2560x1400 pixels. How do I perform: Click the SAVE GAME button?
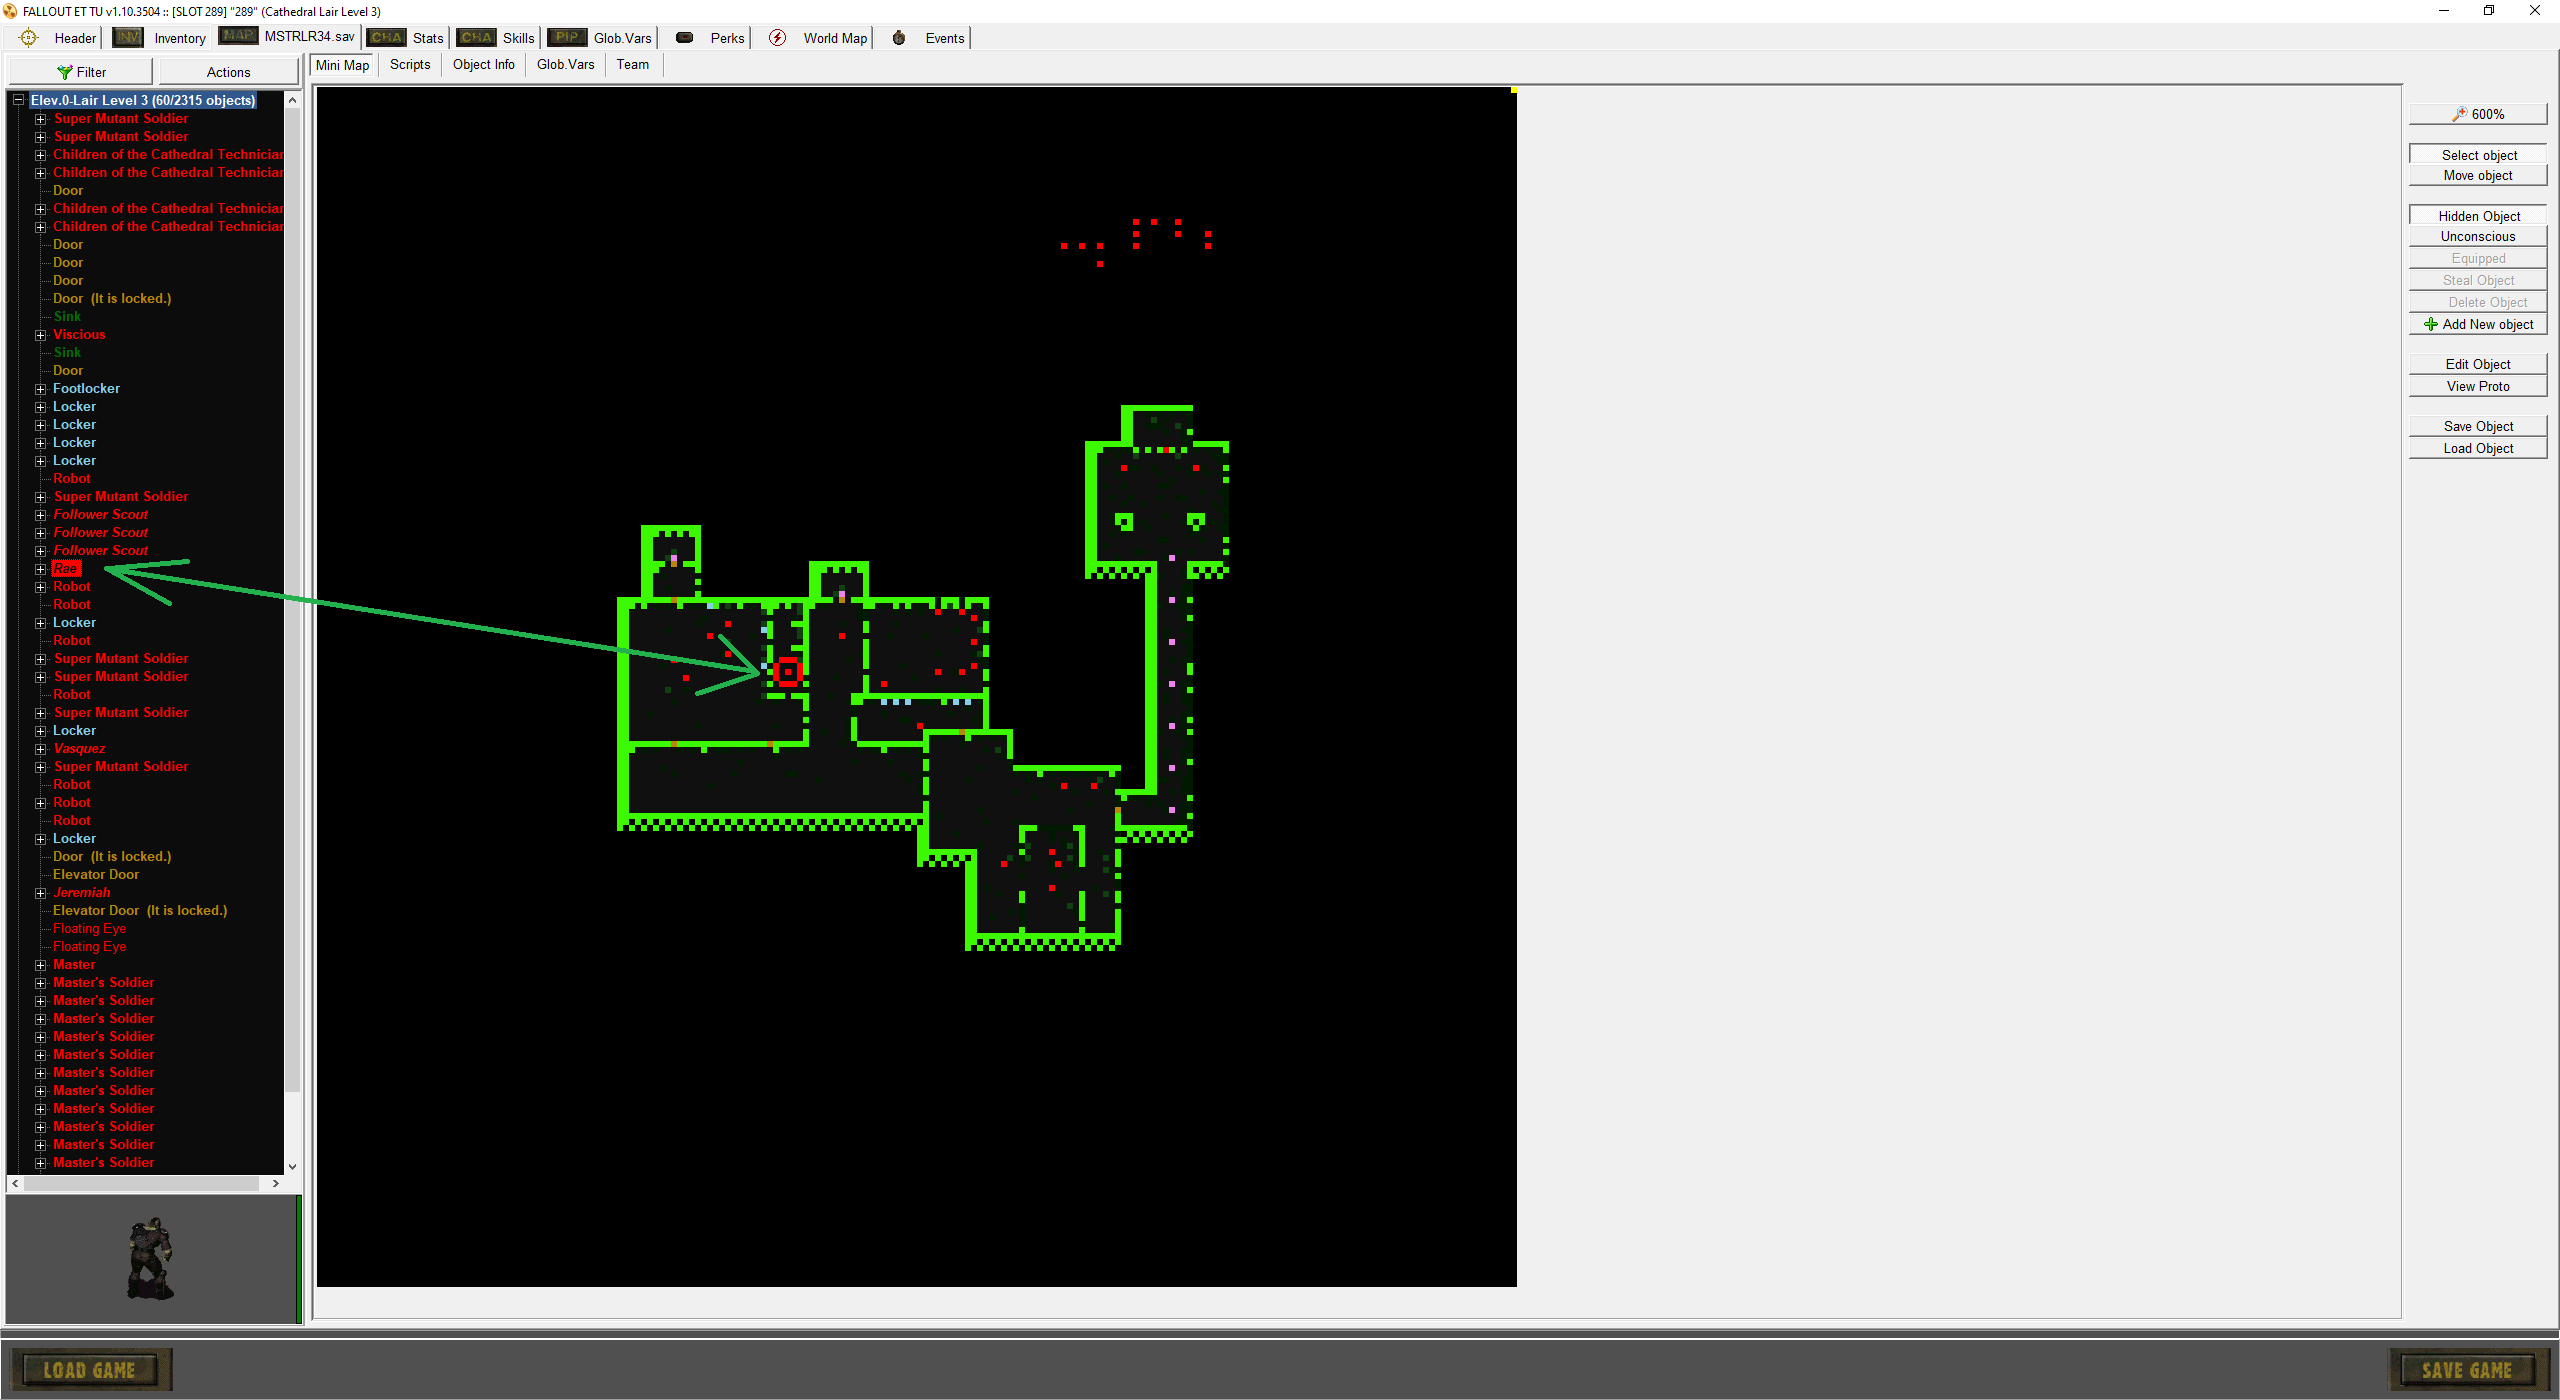pyautogui.click(x=2467, y=1370)
